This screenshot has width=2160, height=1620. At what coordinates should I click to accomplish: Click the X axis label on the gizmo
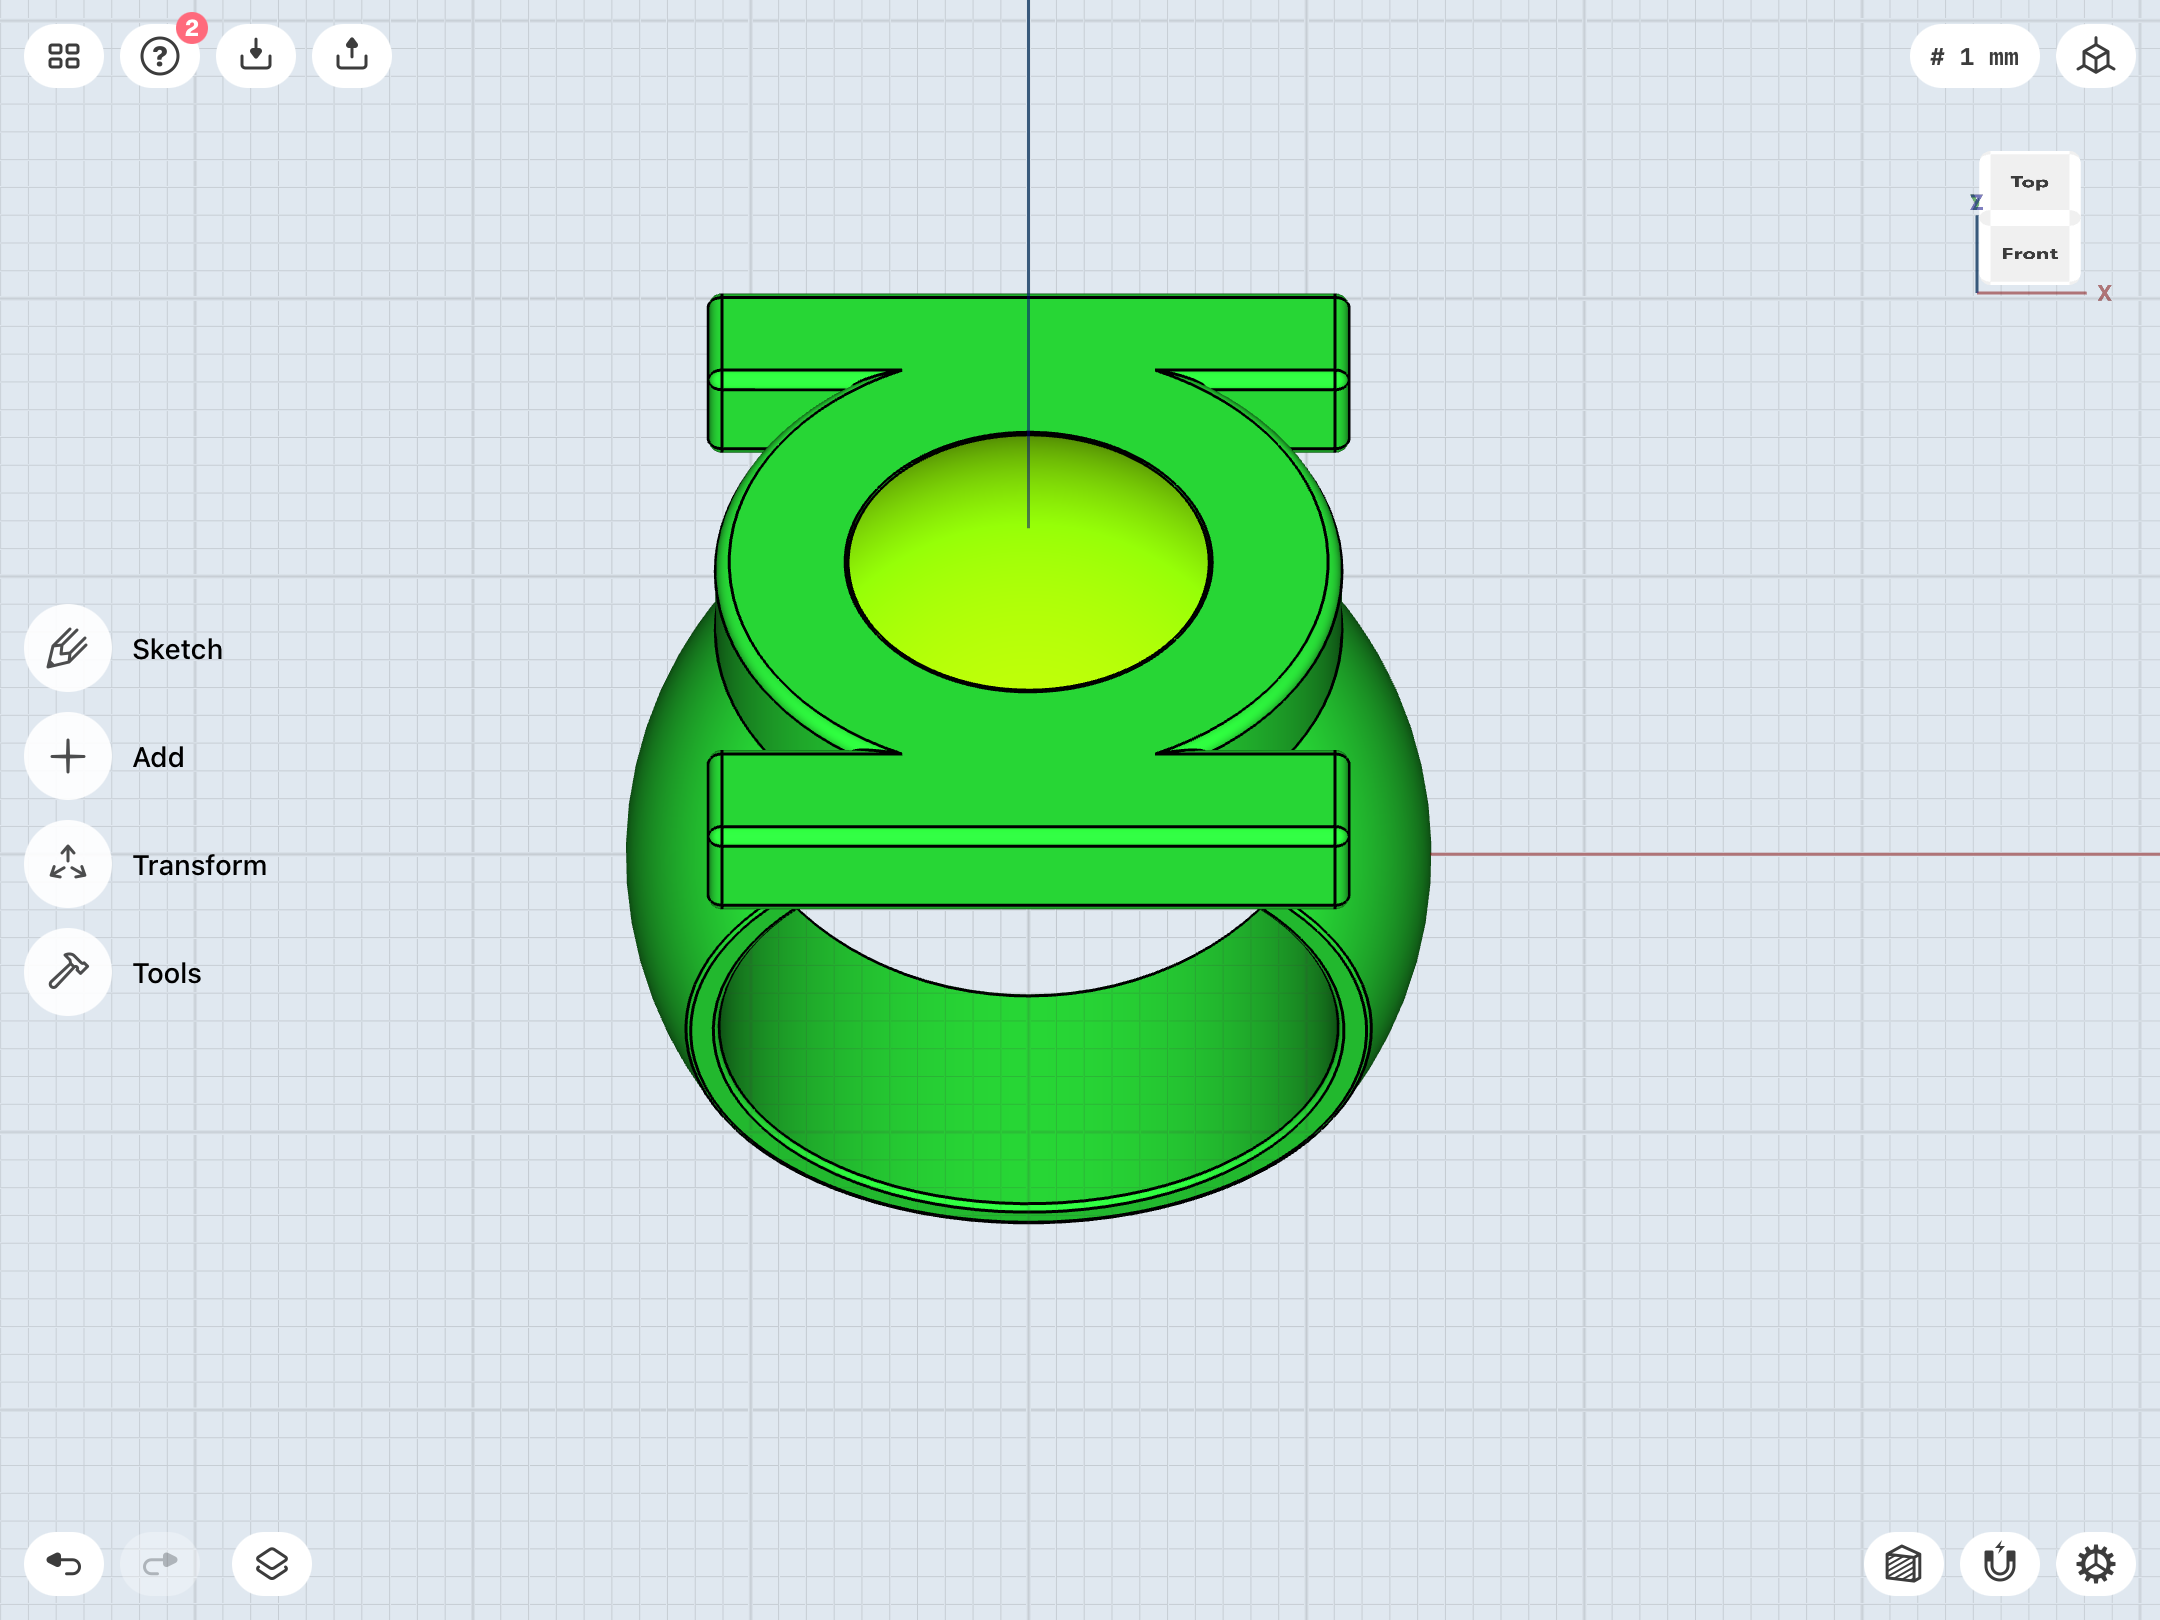tap(2104, 293)
